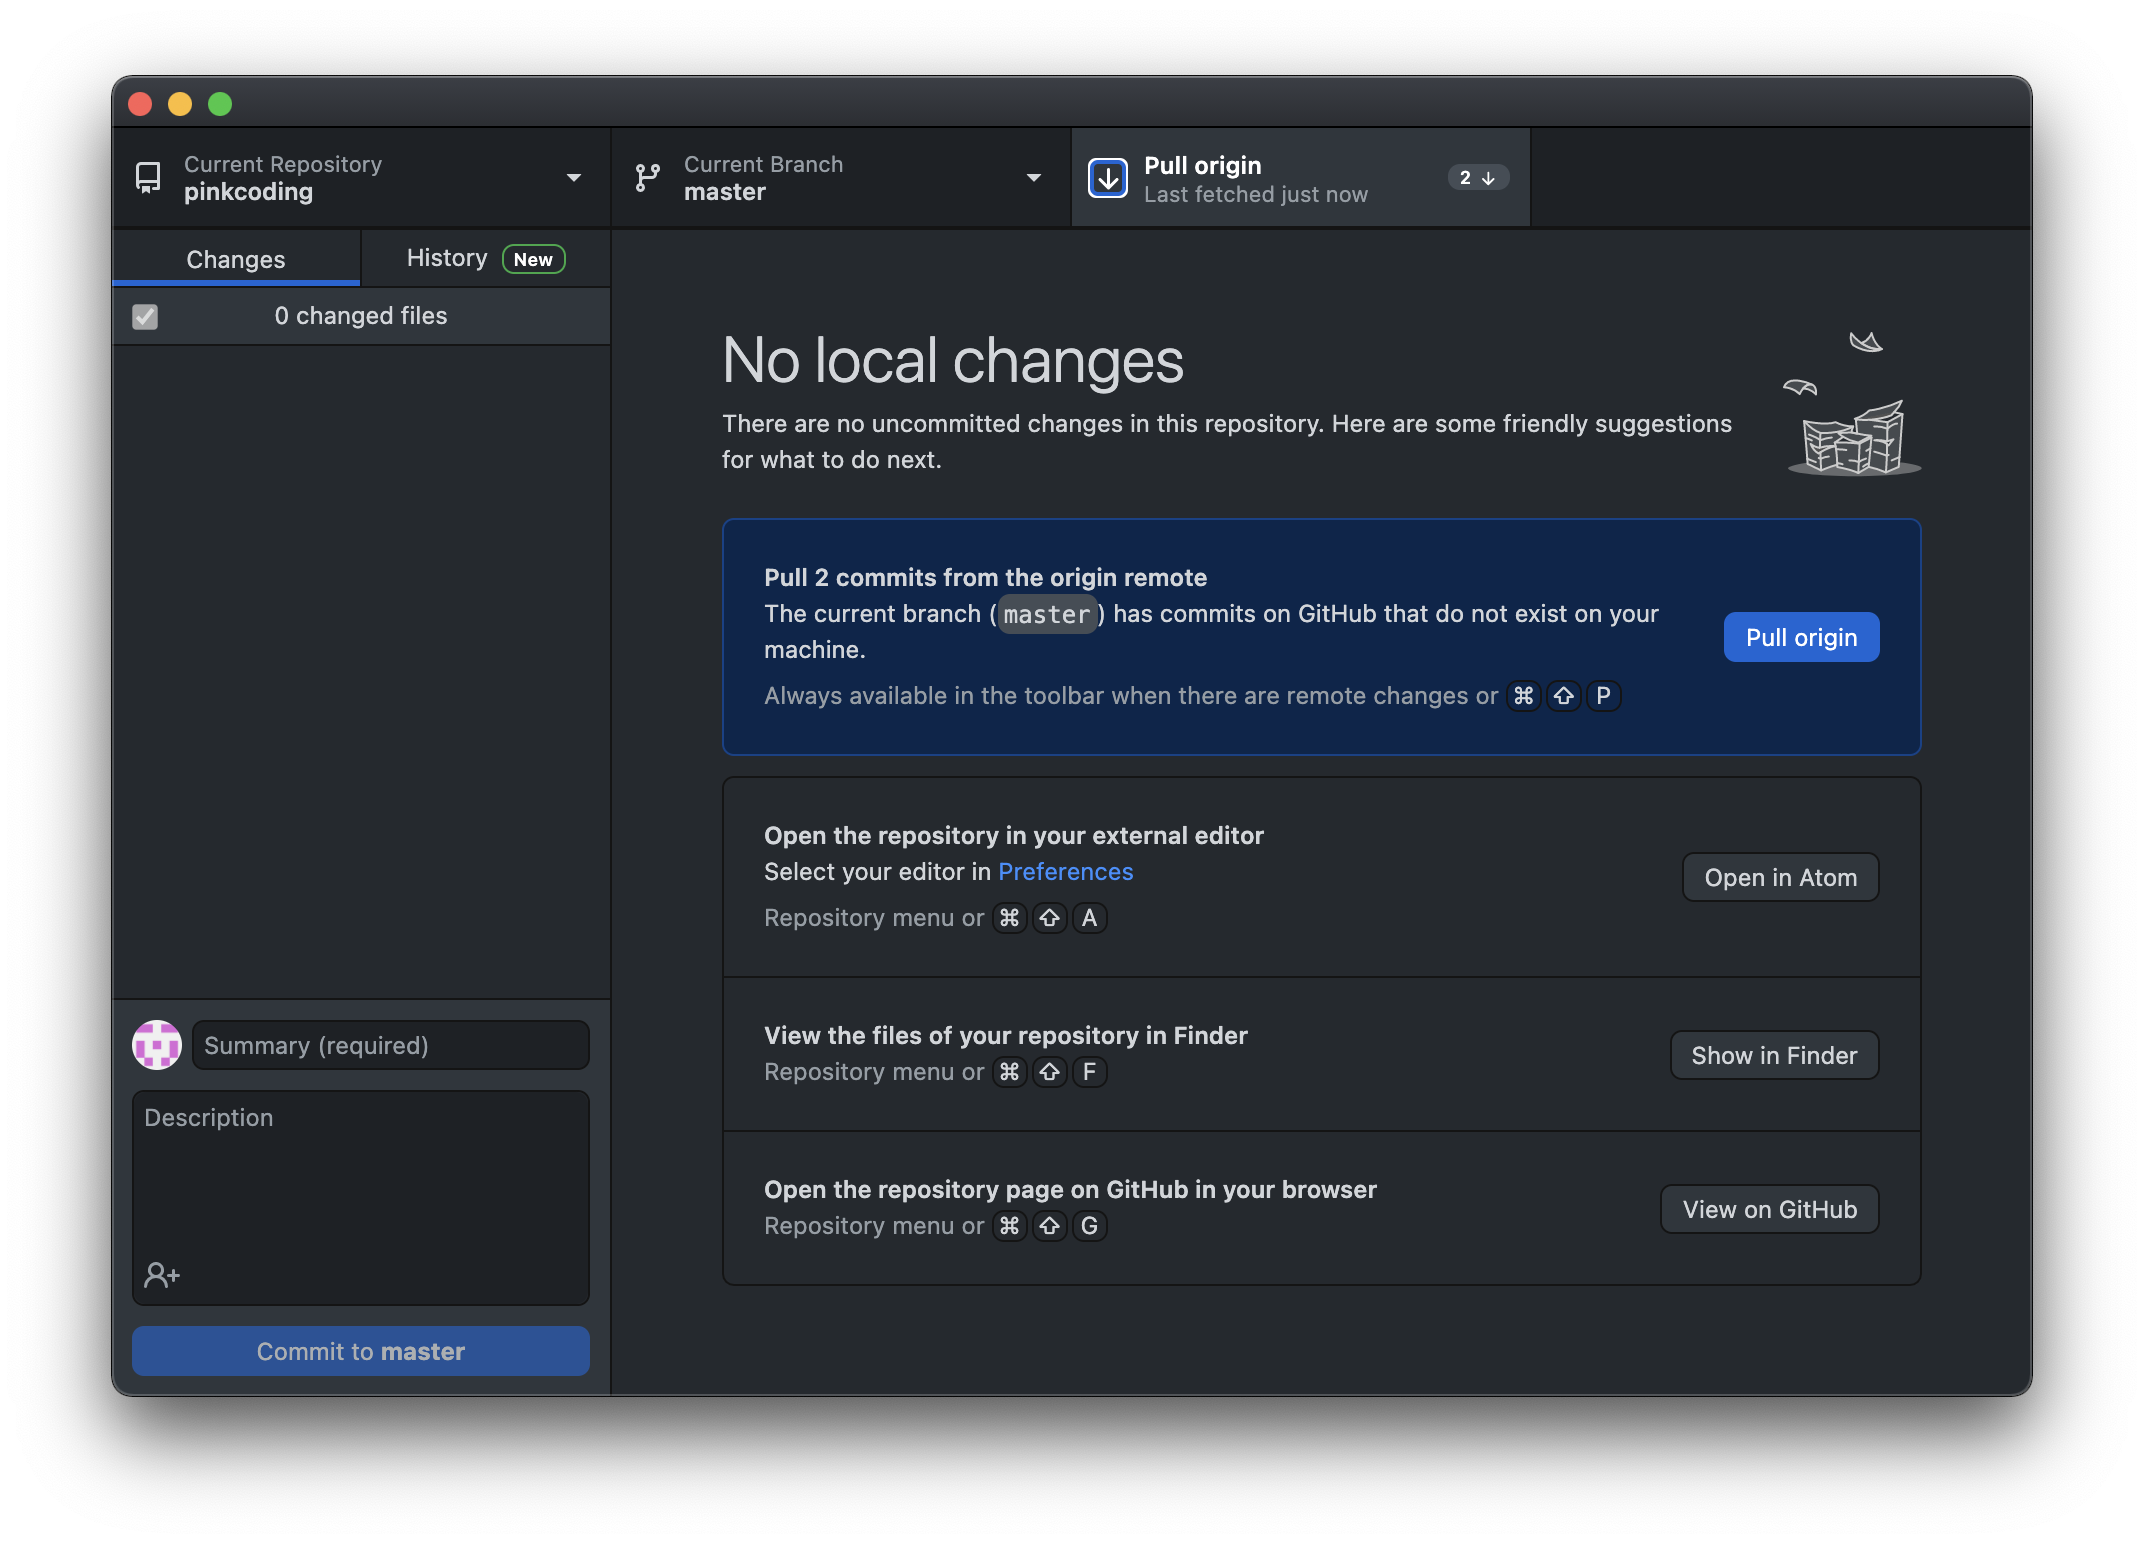Click 'Open the repository page on GitHub' heading
Screen dimensions: 2144x1544
click(1070, 1190)
